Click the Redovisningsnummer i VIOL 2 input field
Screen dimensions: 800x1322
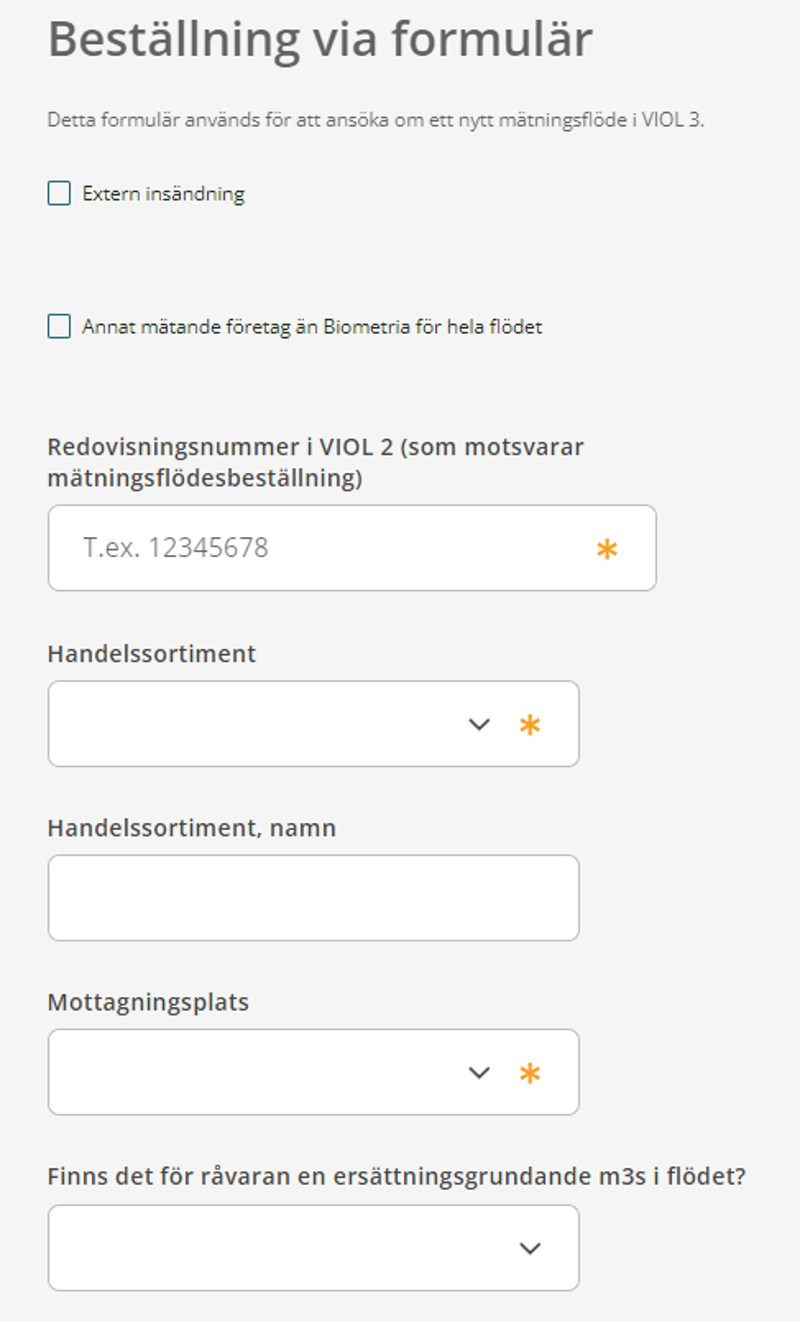[x=352, y=548]
